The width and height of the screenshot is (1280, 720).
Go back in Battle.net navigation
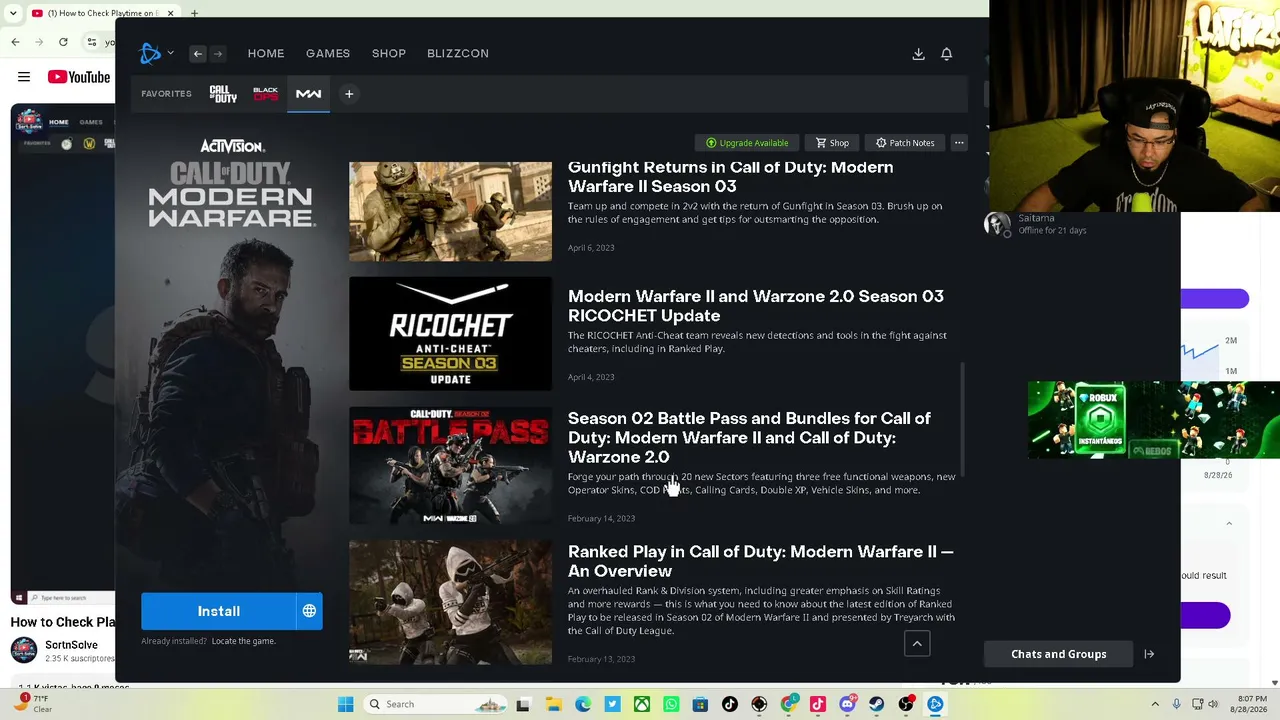198,54
